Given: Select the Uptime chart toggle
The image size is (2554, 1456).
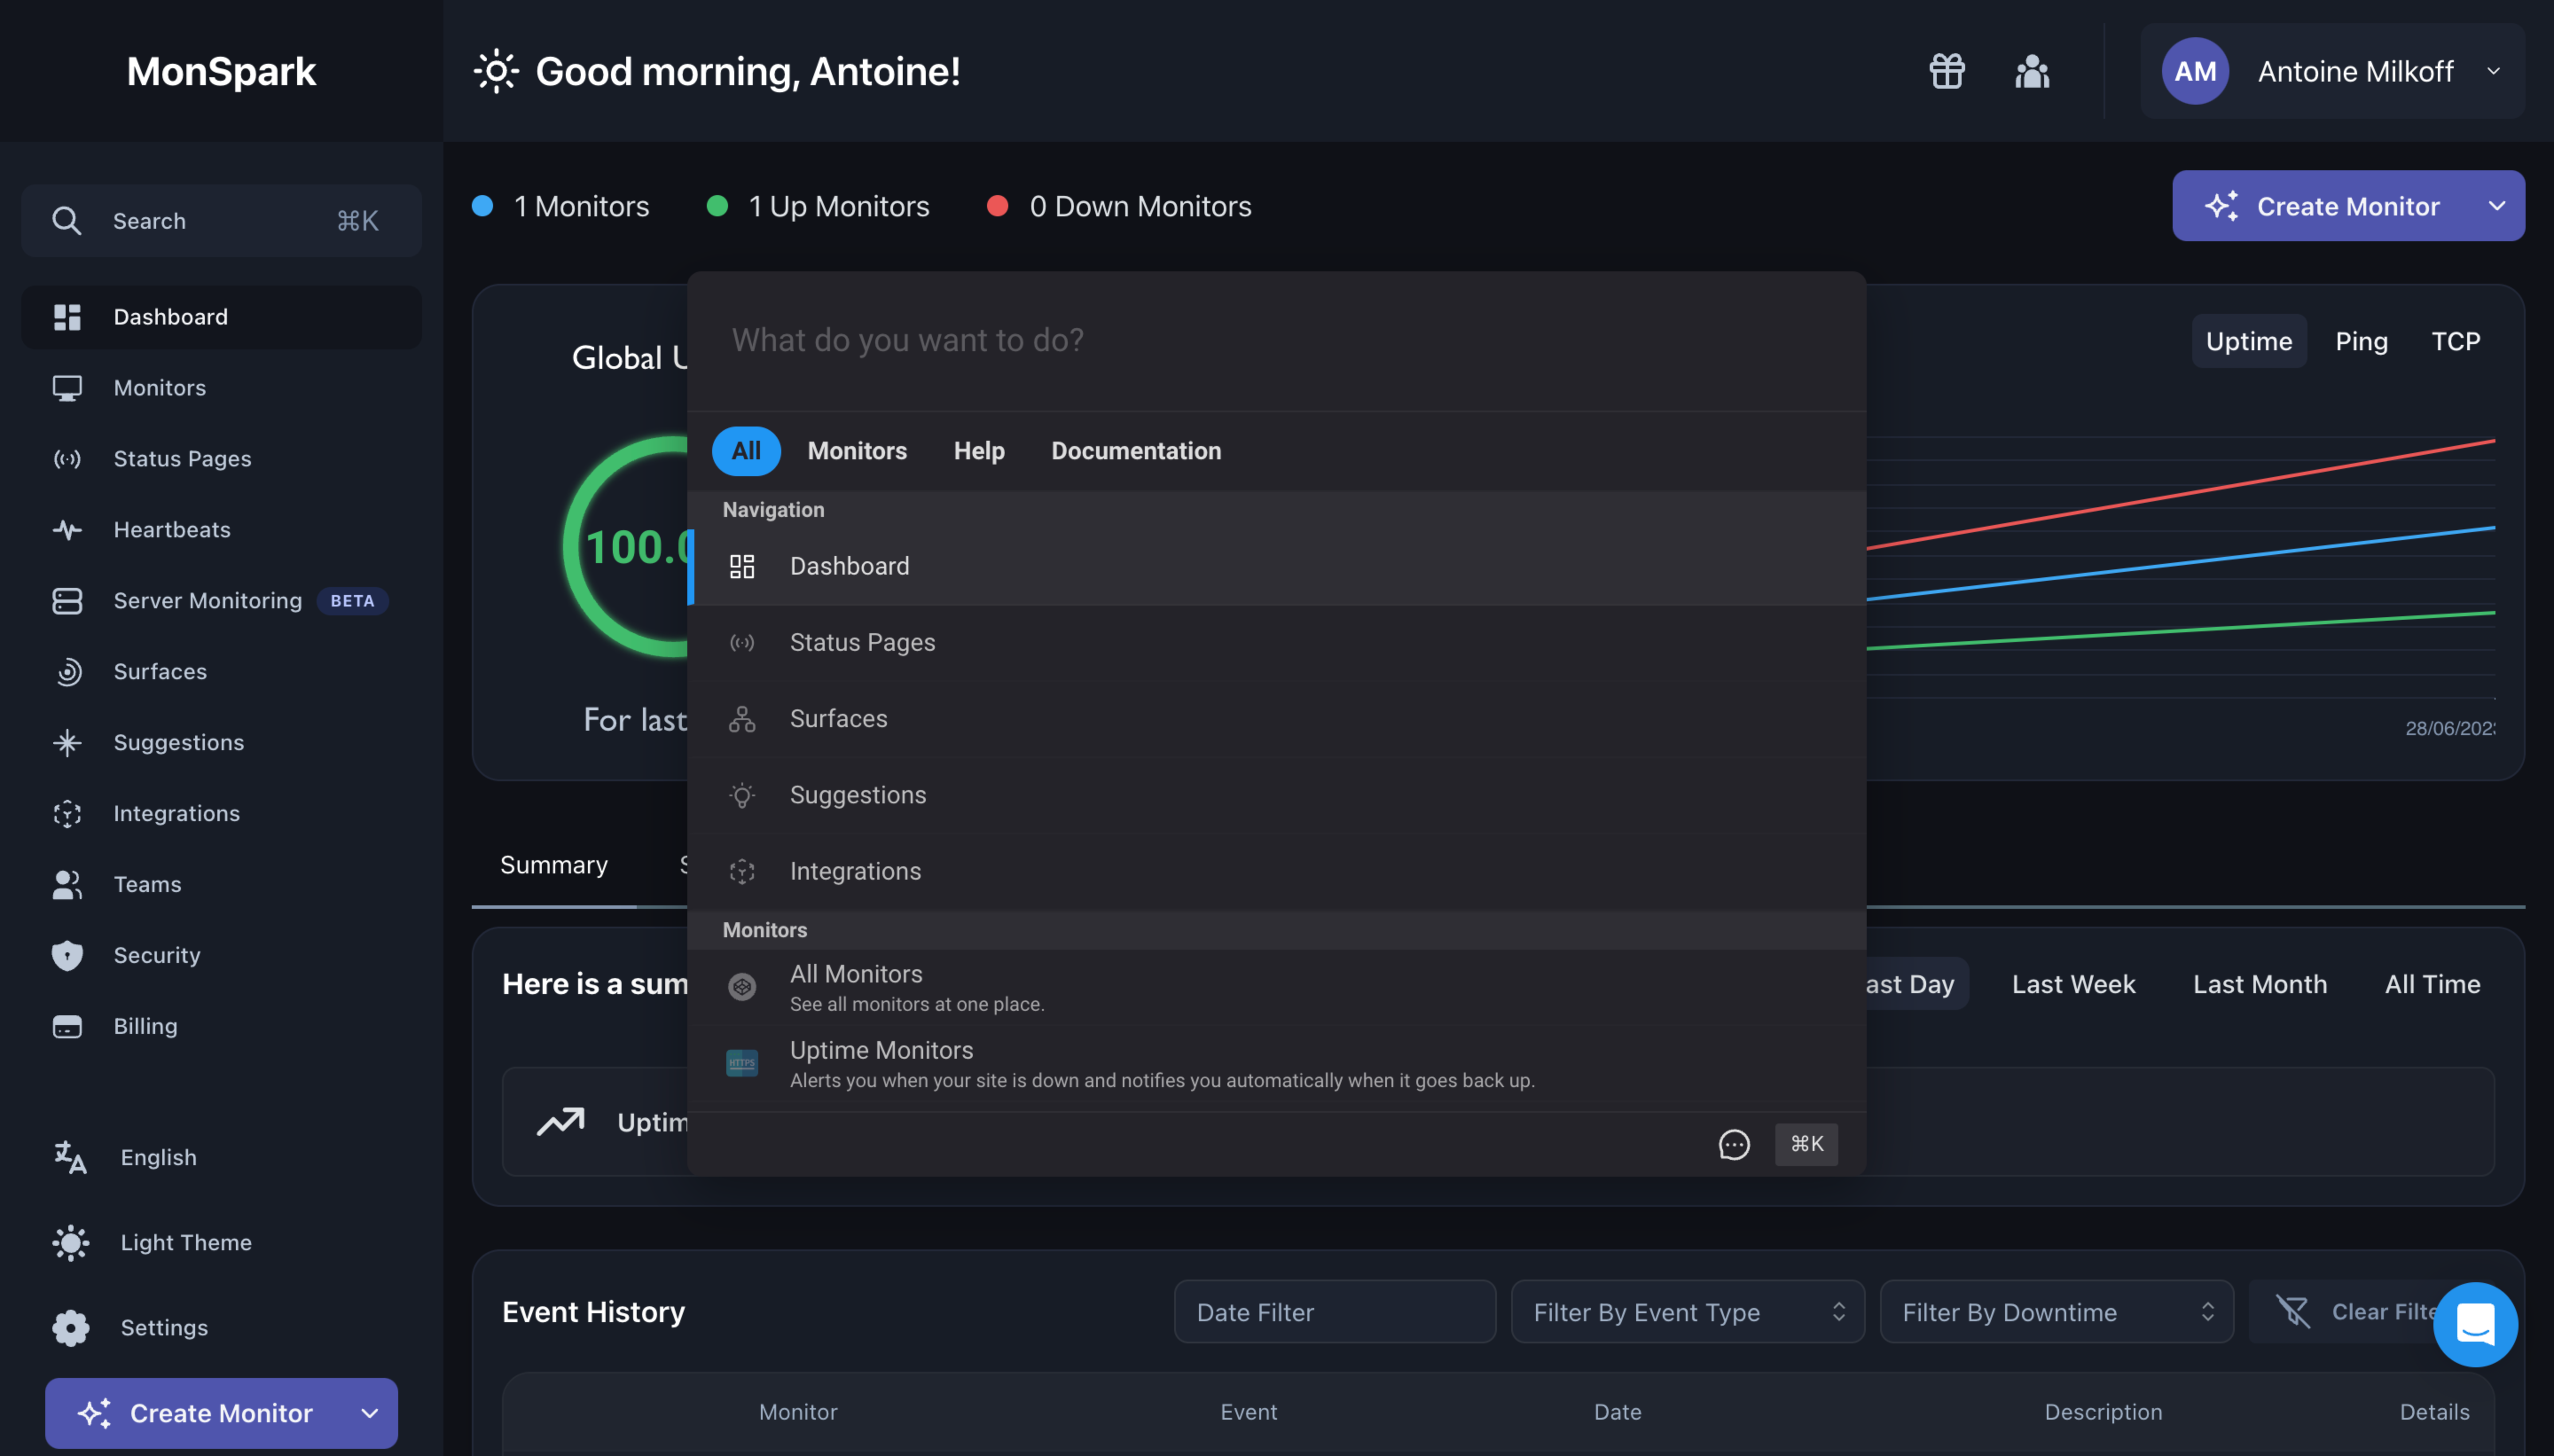Looking at the screenshot, I should (x=2249, y=341).
